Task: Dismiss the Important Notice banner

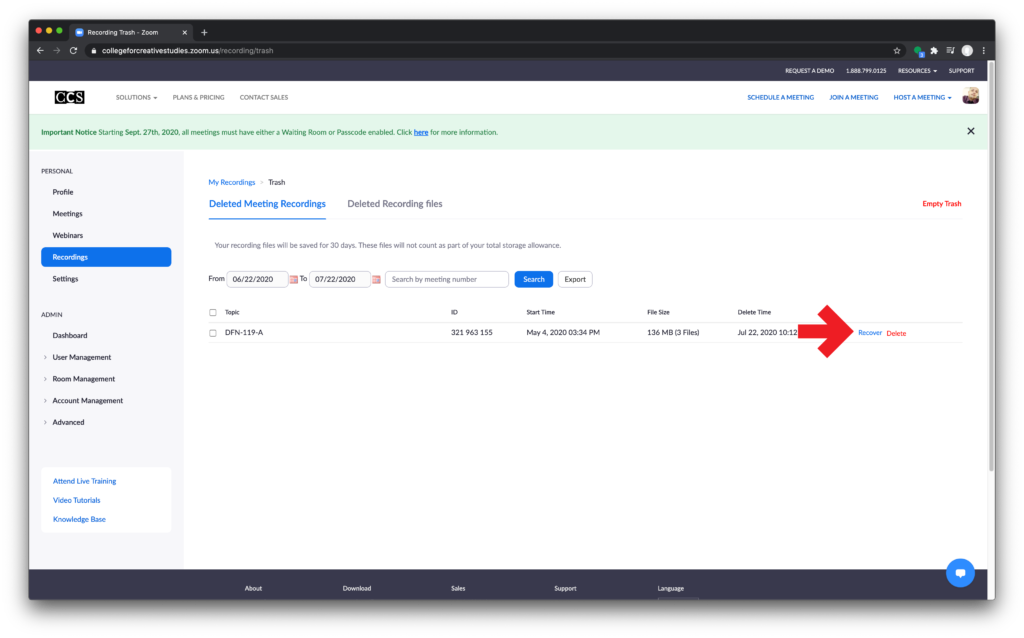Action: (x=970, y=131)
